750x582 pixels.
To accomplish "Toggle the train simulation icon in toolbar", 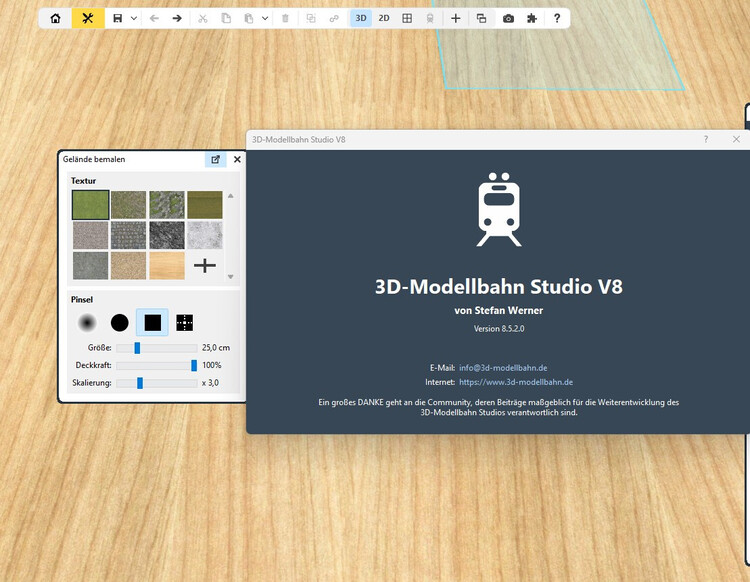I will [430, 19].
